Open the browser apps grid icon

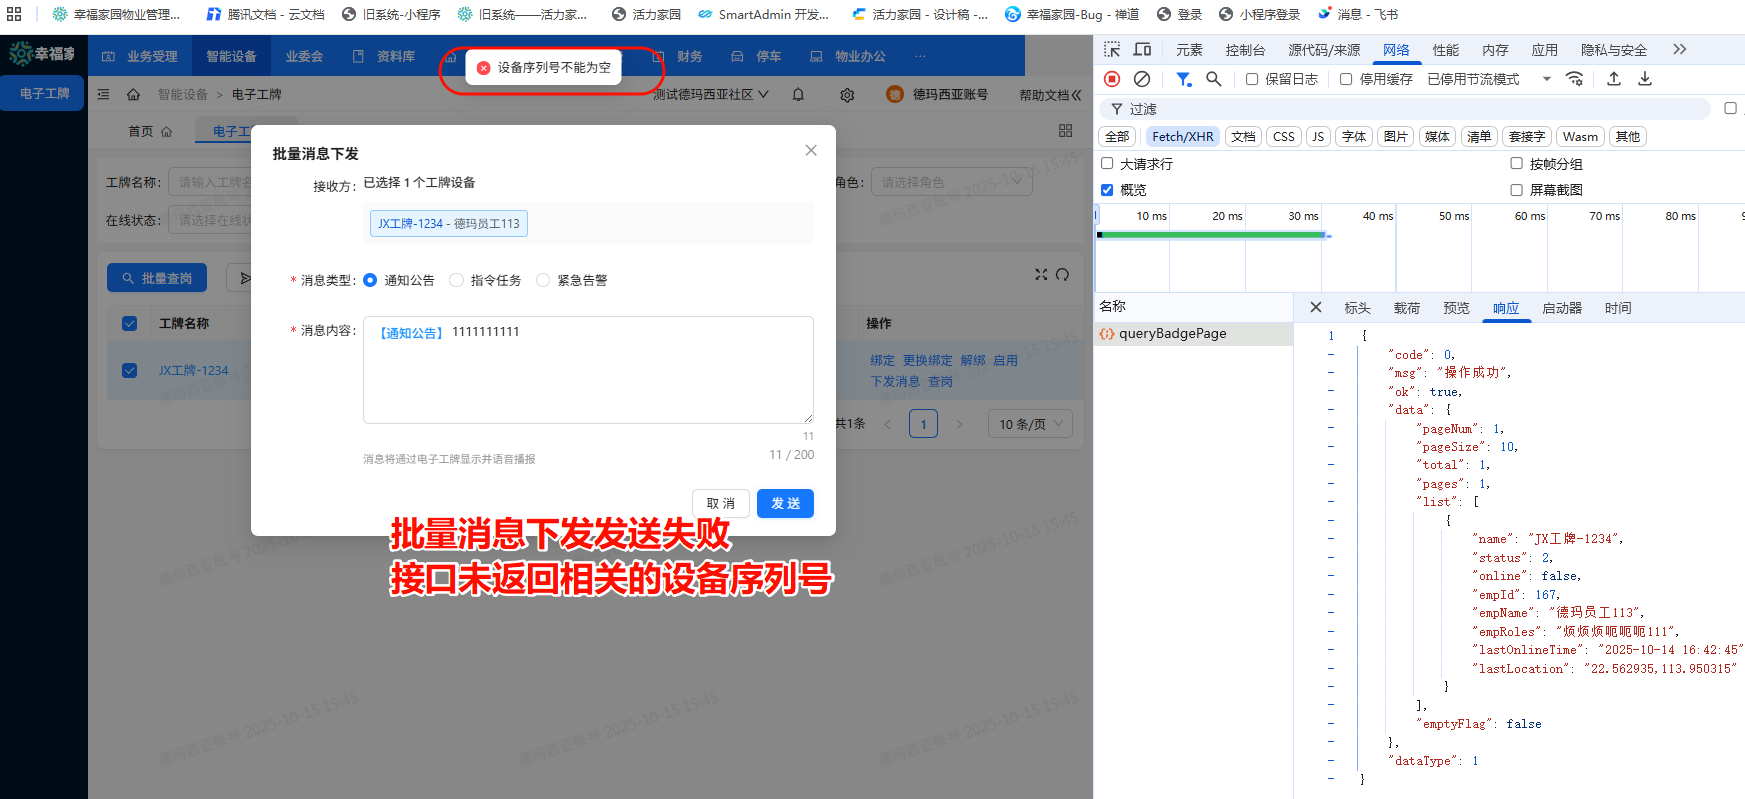[x=14, y=14]
